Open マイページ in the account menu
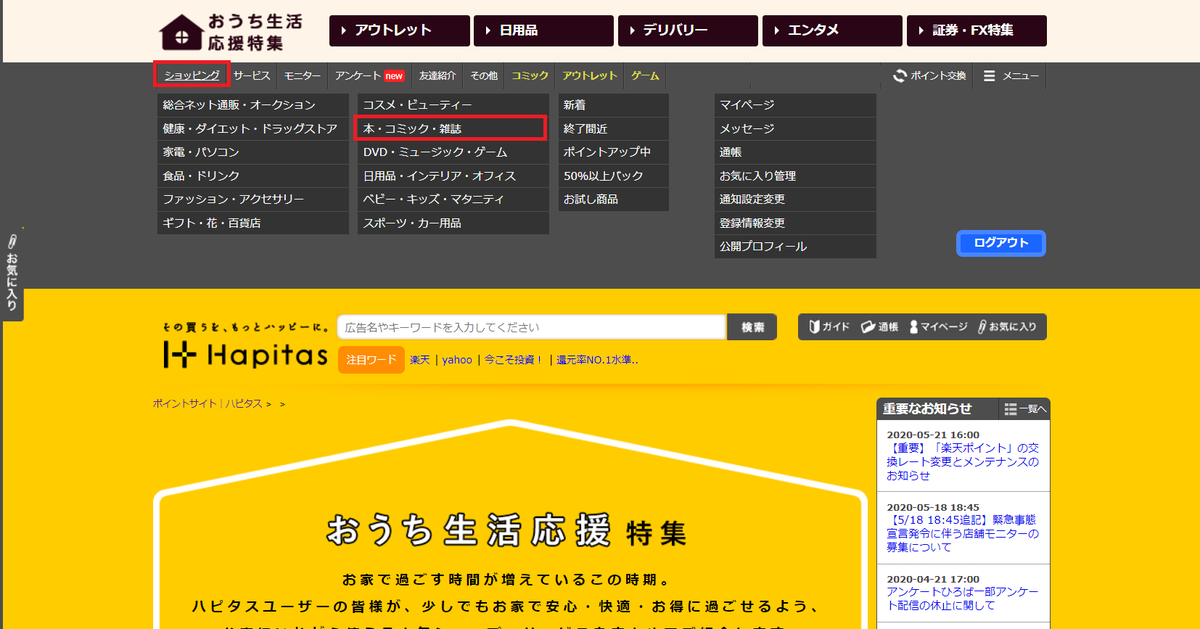The width and height of the screenshot is (1200, 629). pos(795,105)
